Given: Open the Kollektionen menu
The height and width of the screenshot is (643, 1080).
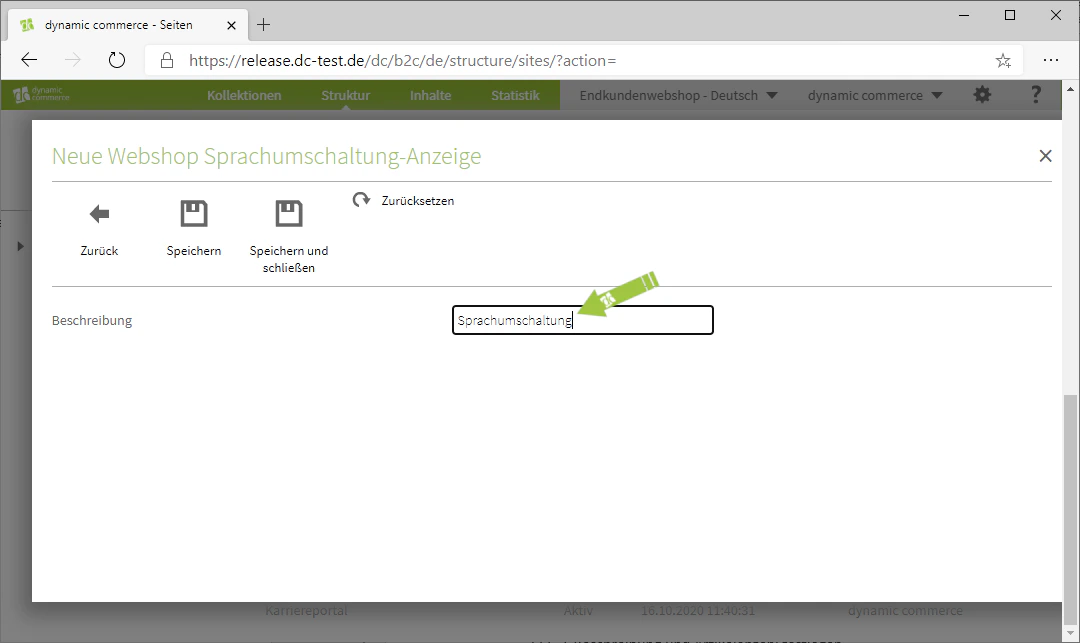Looking at the screenshot, I should point(244,96).
